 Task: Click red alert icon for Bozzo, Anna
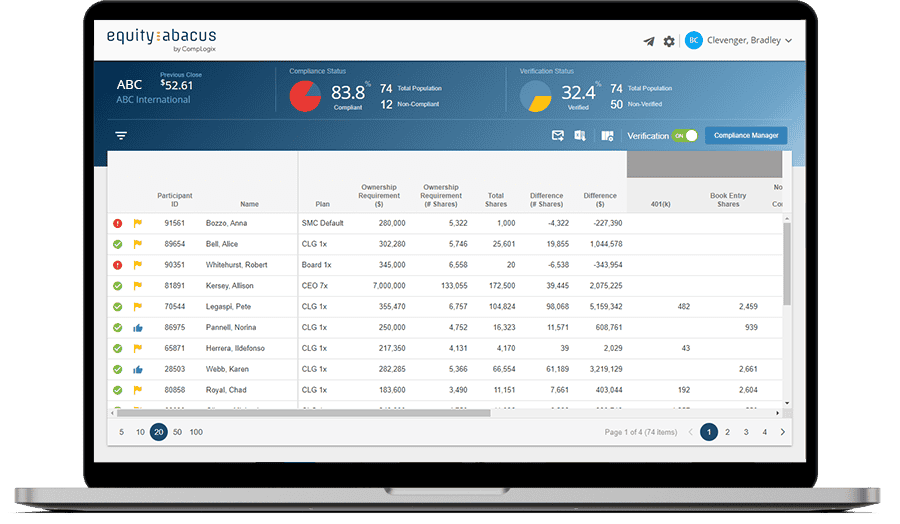tap(118, 223)
